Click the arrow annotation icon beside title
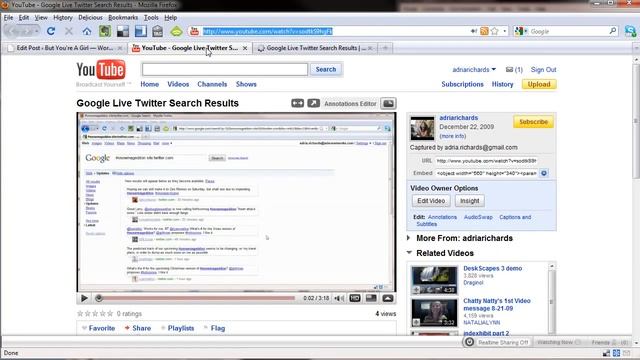The height and width of the screenshot is (360, 640). [x=313, y=103]
